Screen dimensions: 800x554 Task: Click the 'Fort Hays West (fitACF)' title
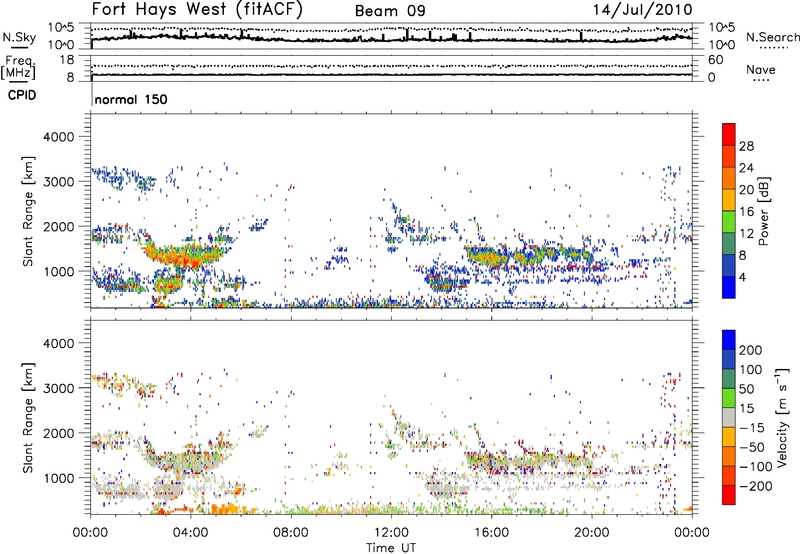click(197, 9)
